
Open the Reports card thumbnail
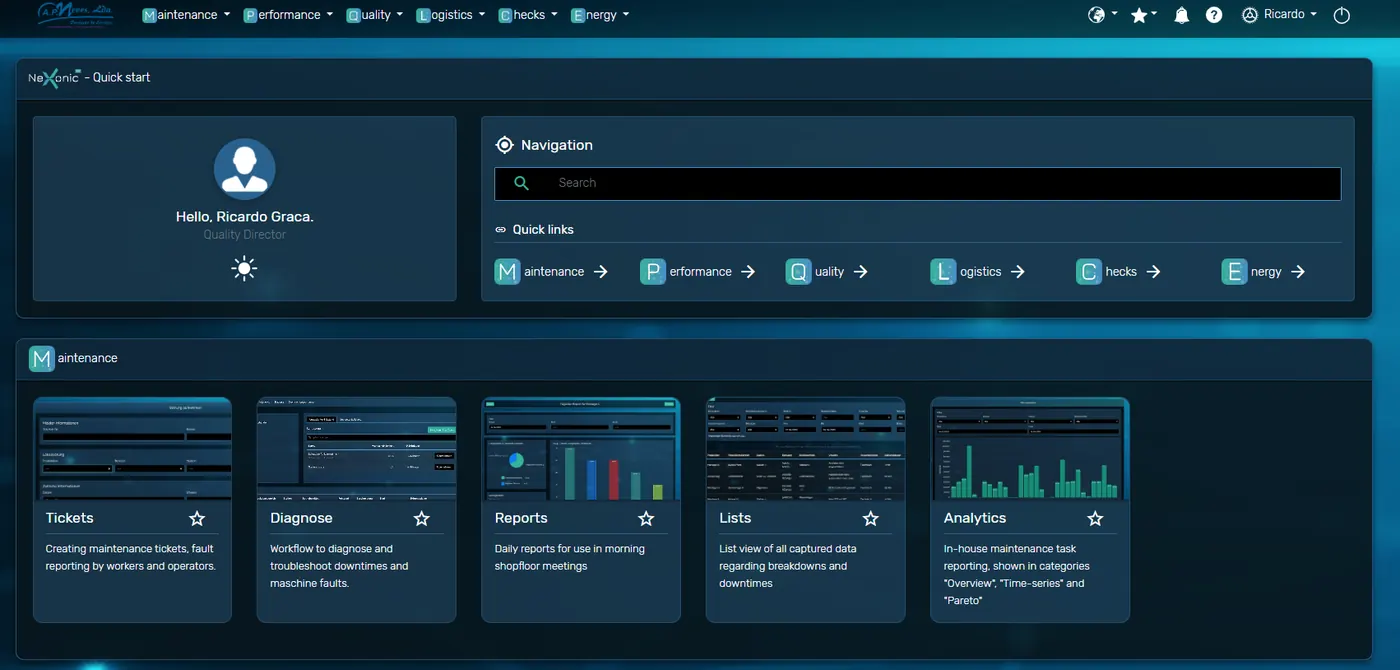tap(581, 449)
